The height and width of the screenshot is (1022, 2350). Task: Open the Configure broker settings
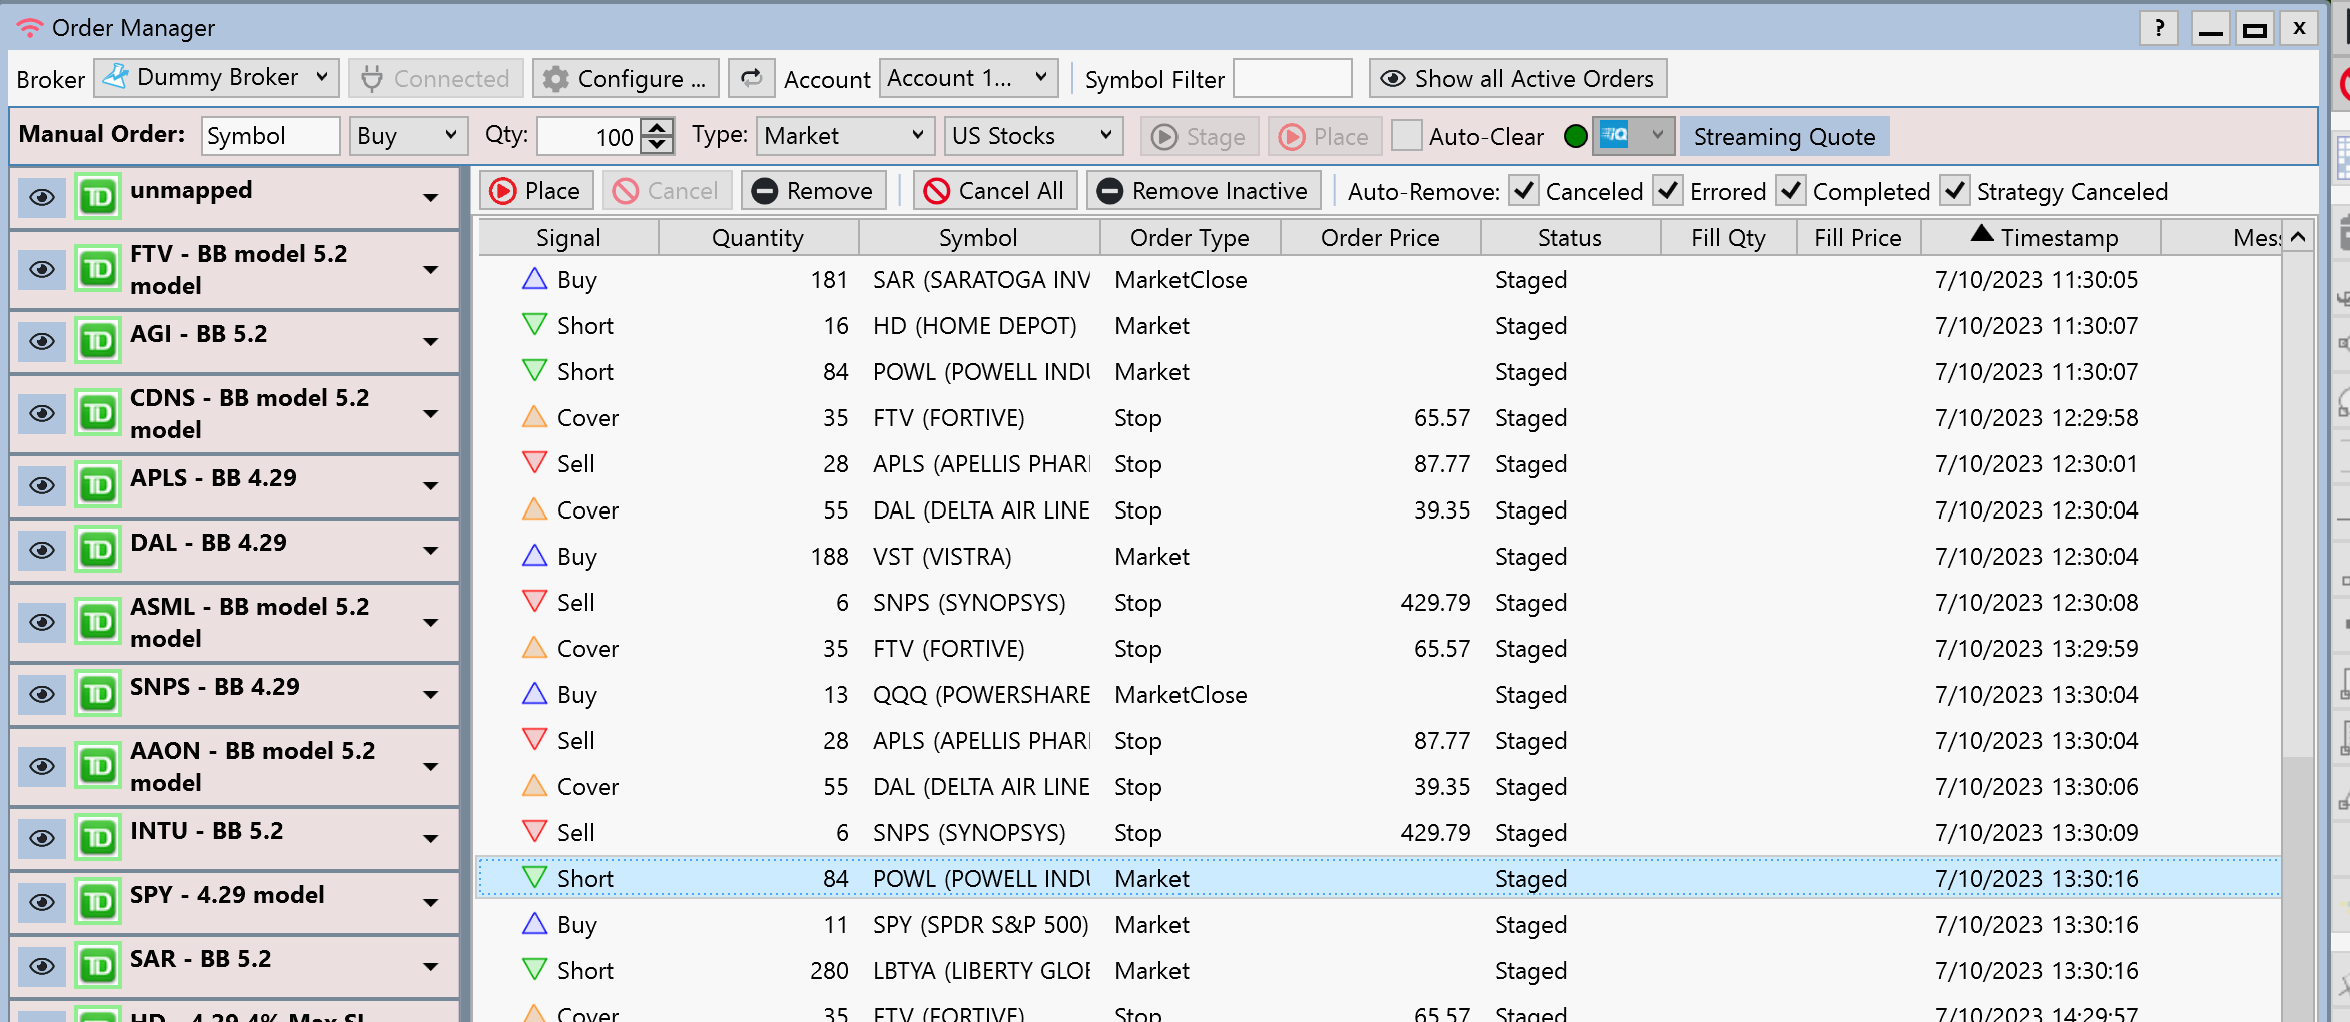[625, 78]
